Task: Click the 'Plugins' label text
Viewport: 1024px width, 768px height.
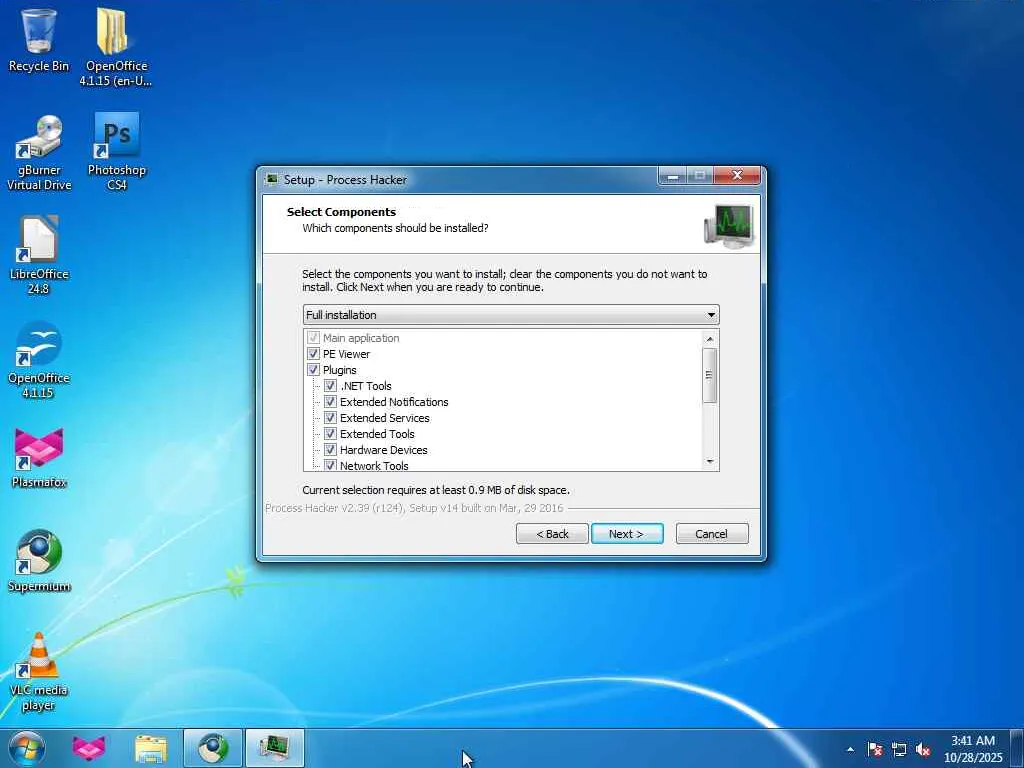Action: (x=340, y=370)
